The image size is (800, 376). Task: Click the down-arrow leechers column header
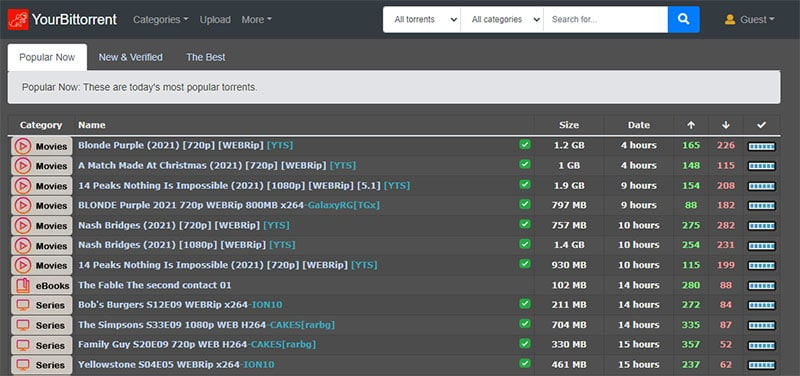[x=726, y=125]
